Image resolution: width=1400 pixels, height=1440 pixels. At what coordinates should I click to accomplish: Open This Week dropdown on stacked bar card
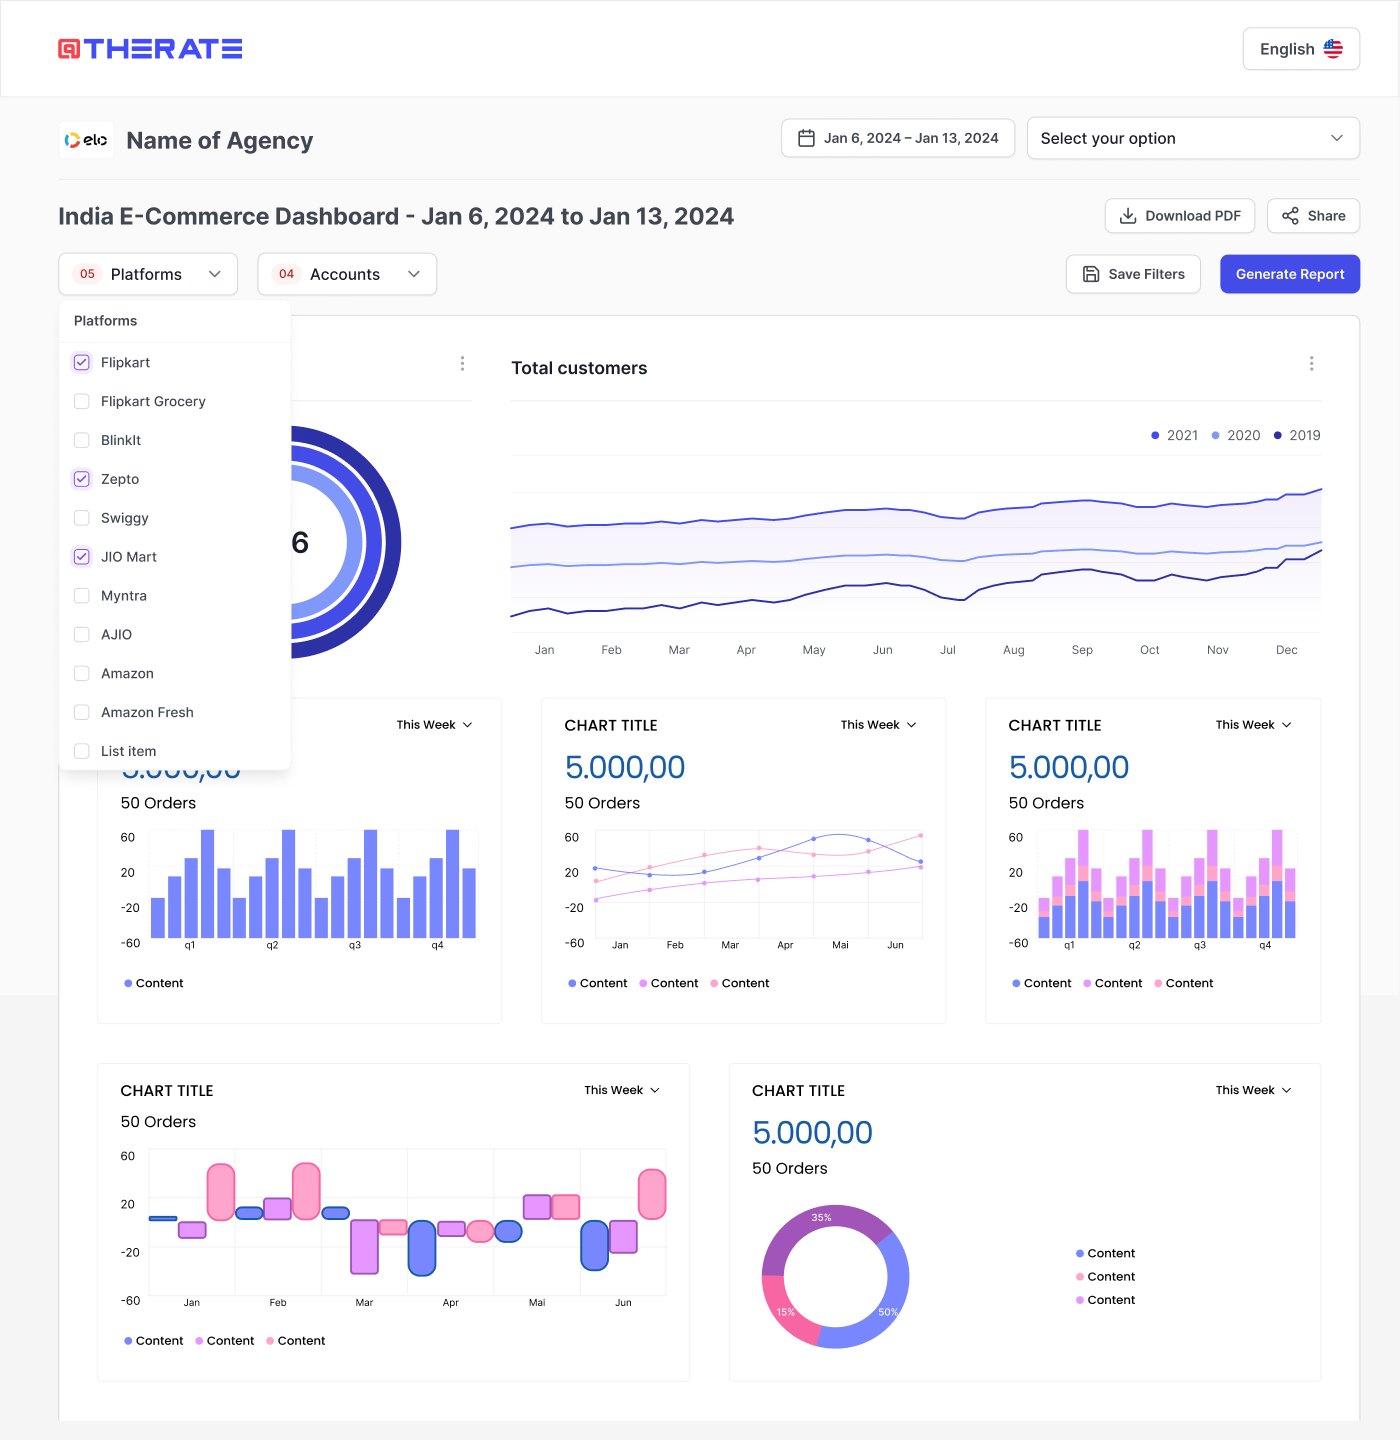point(1253,725)
